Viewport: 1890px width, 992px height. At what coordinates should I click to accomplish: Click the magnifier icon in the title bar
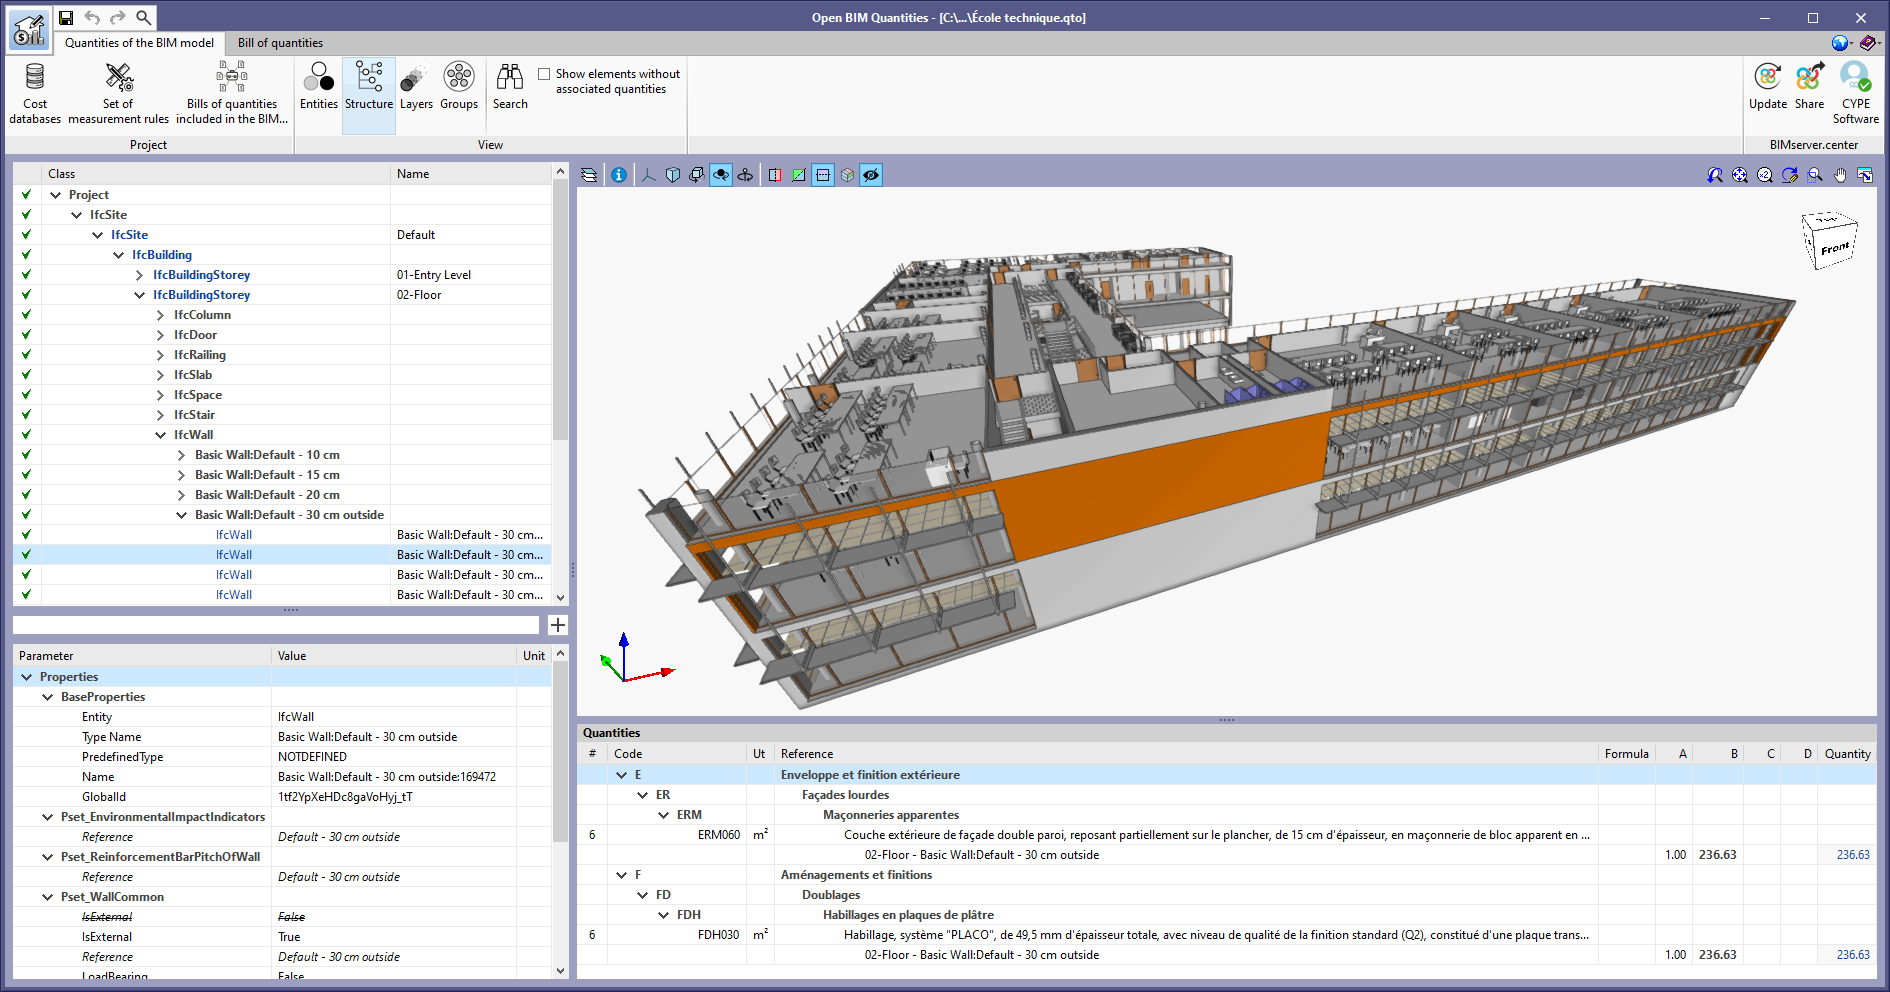point(144,17)
